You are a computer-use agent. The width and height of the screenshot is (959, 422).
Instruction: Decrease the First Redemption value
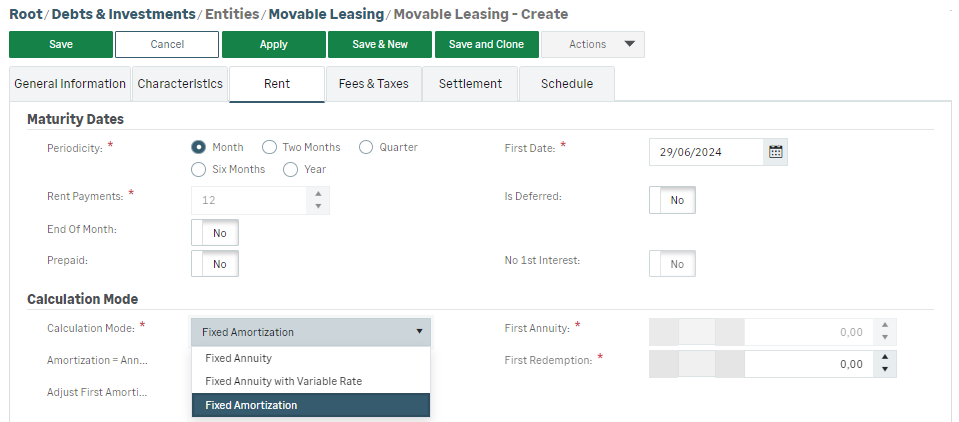[x=884, y=370]
